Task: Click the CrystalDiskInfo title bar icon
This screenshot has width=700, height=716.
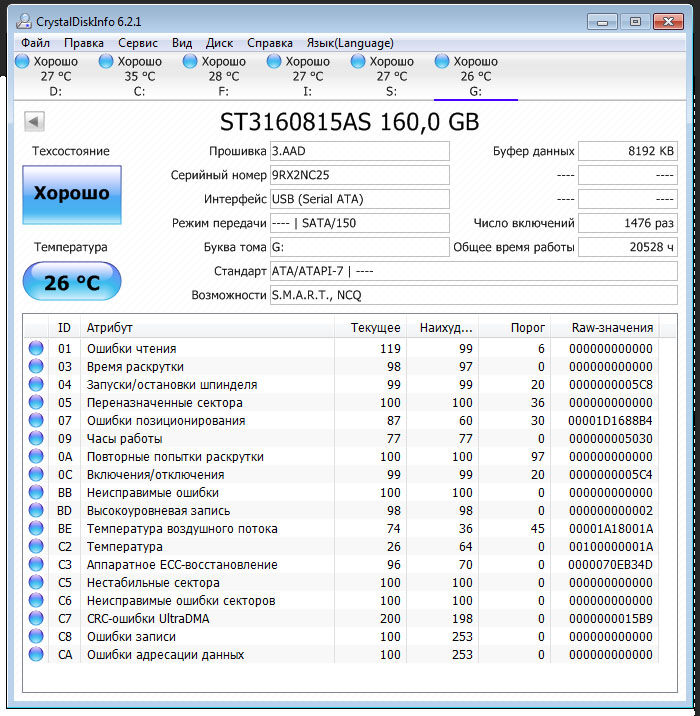Action: click(24, 21)
